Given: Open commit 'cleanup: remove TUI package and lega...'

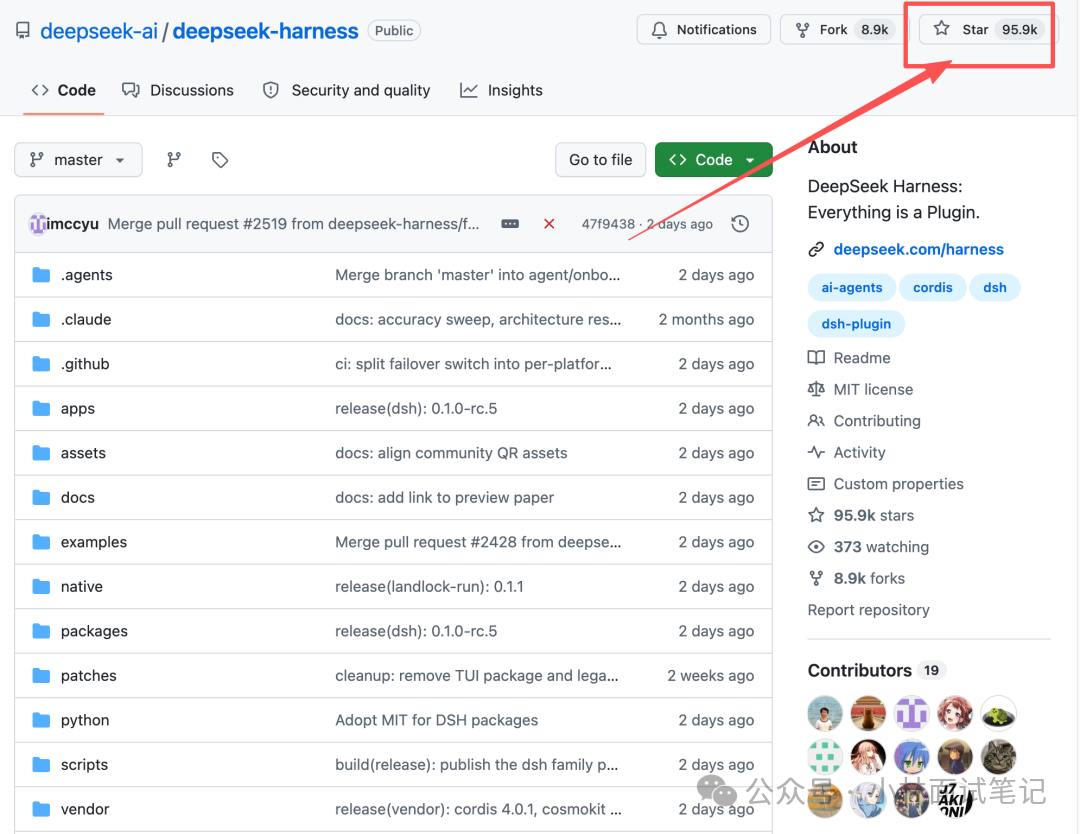Looking at the screenshot, I should pos(477,676).
